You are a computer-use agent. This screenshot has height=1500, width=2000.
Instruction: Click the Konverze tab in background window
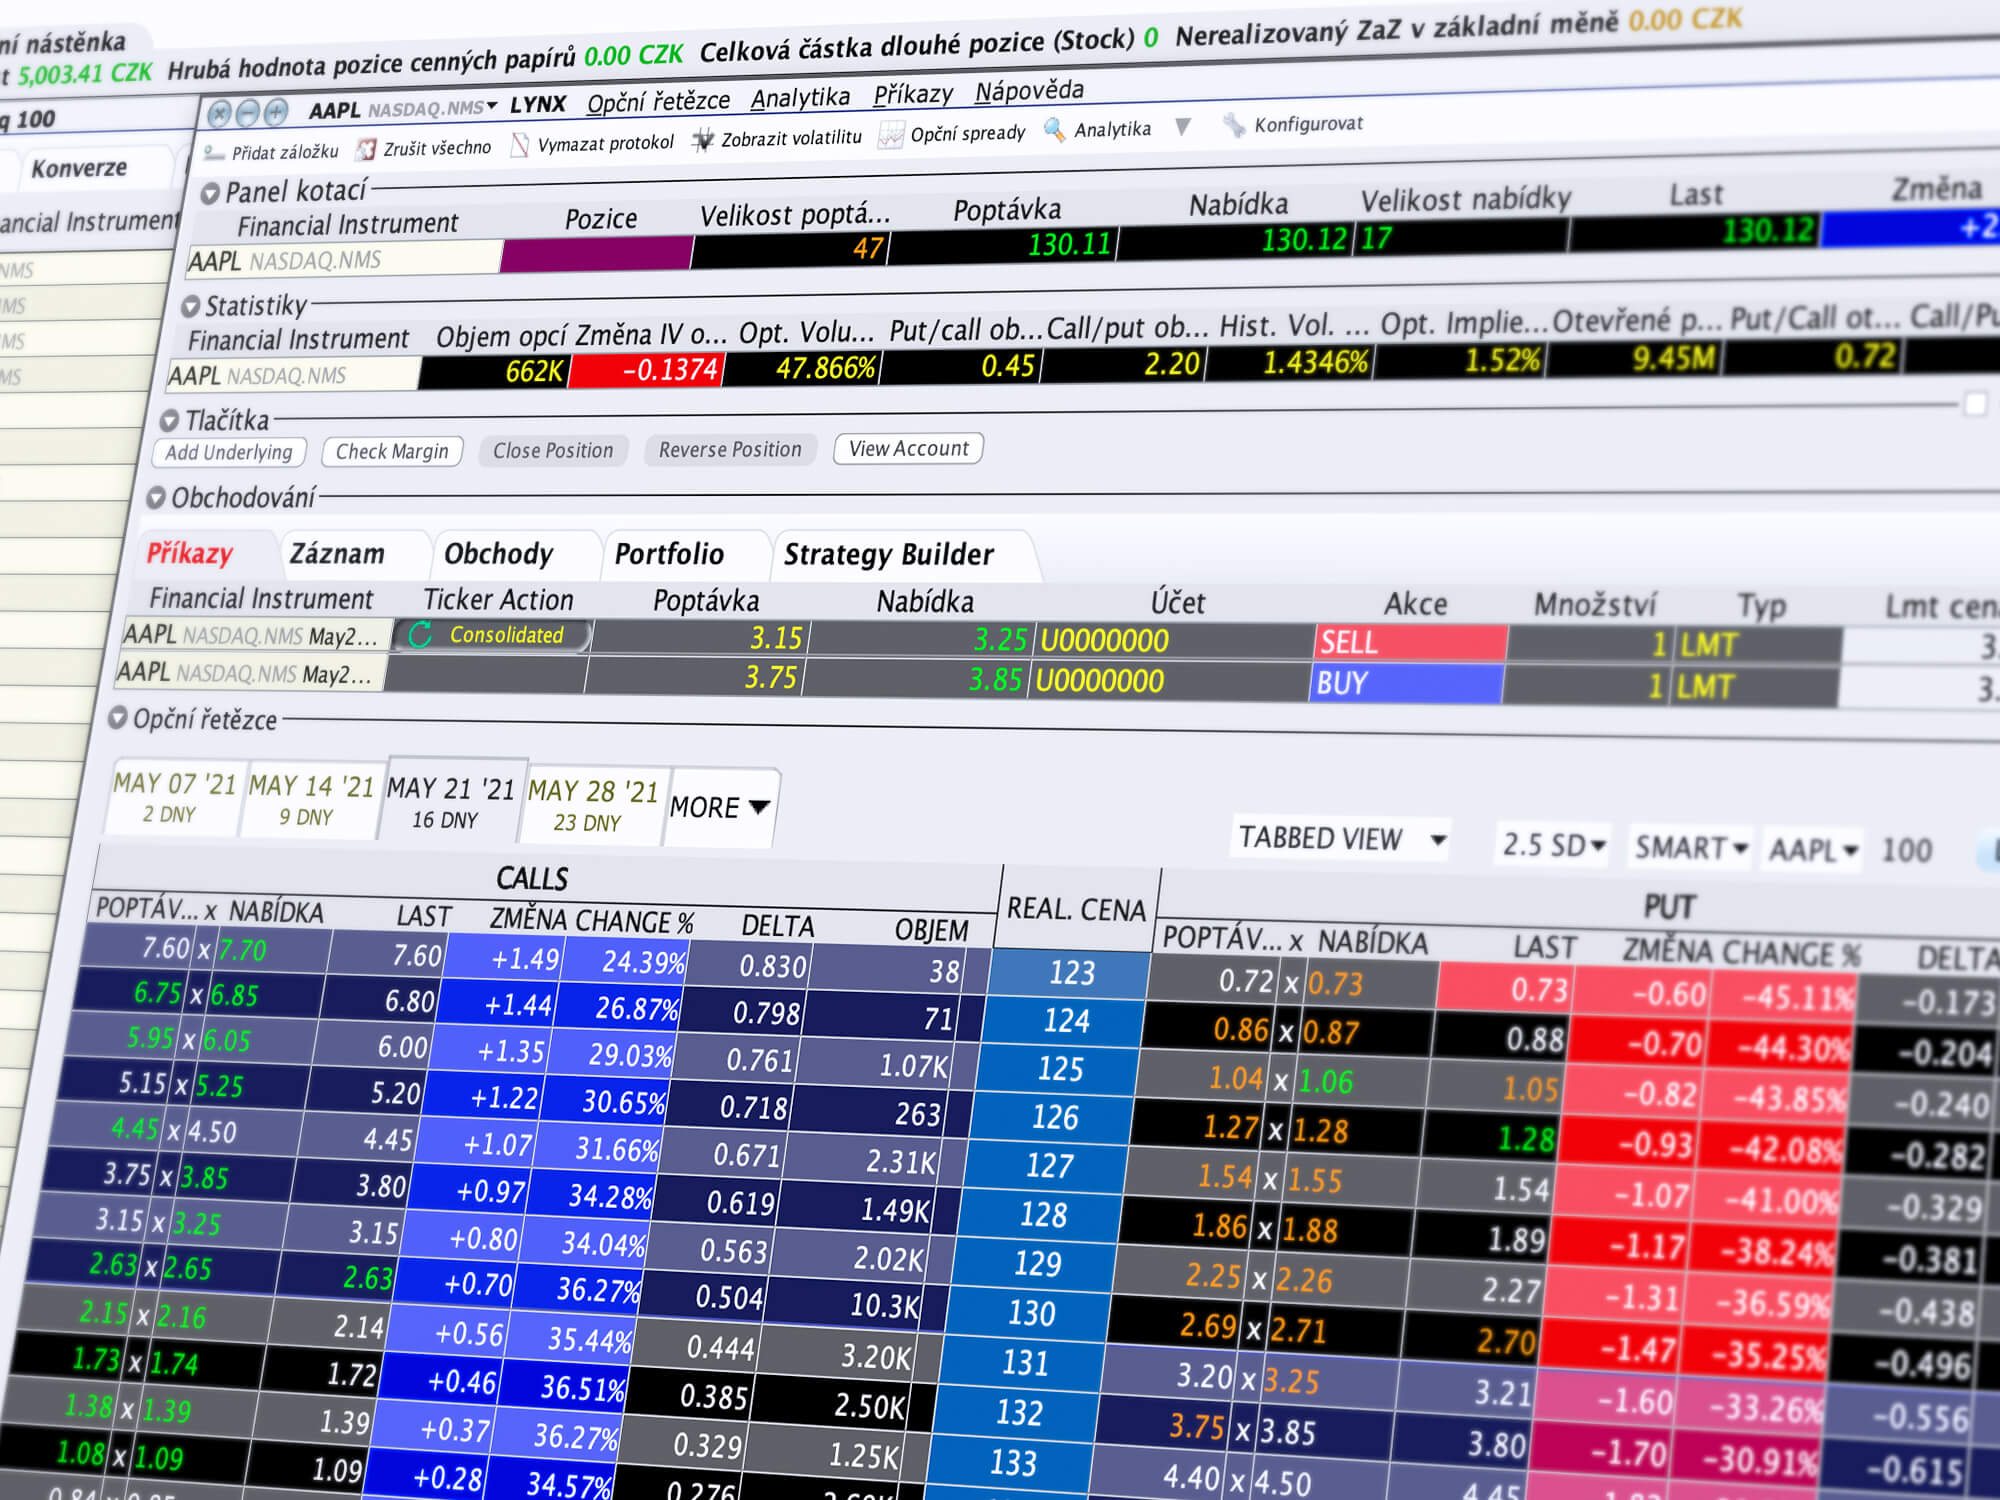coord(79,168)
